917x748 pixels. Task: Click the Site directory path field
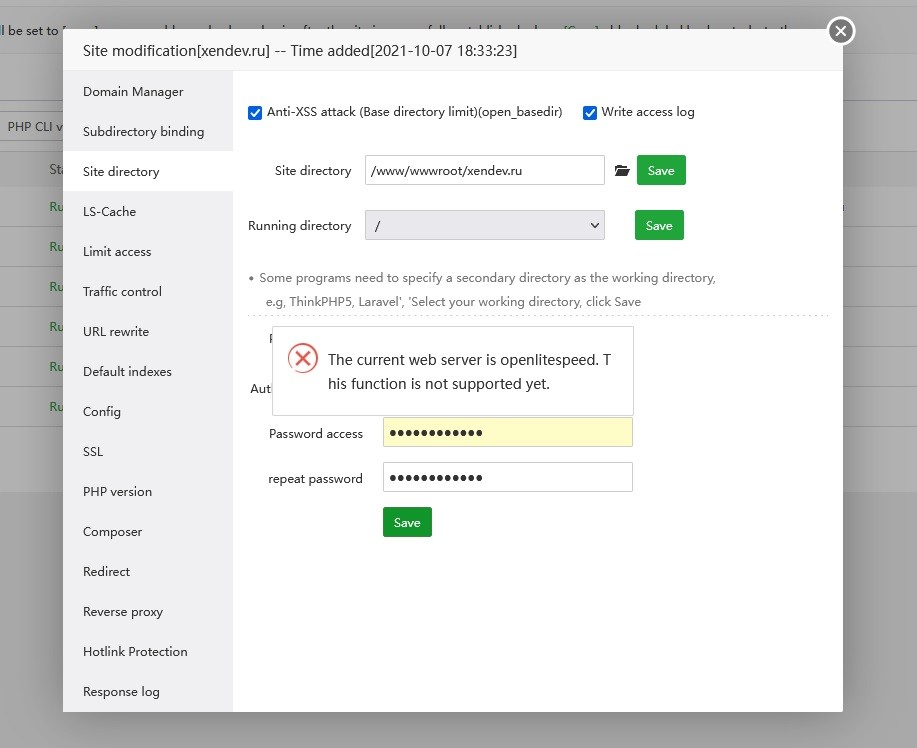(484, 170)
